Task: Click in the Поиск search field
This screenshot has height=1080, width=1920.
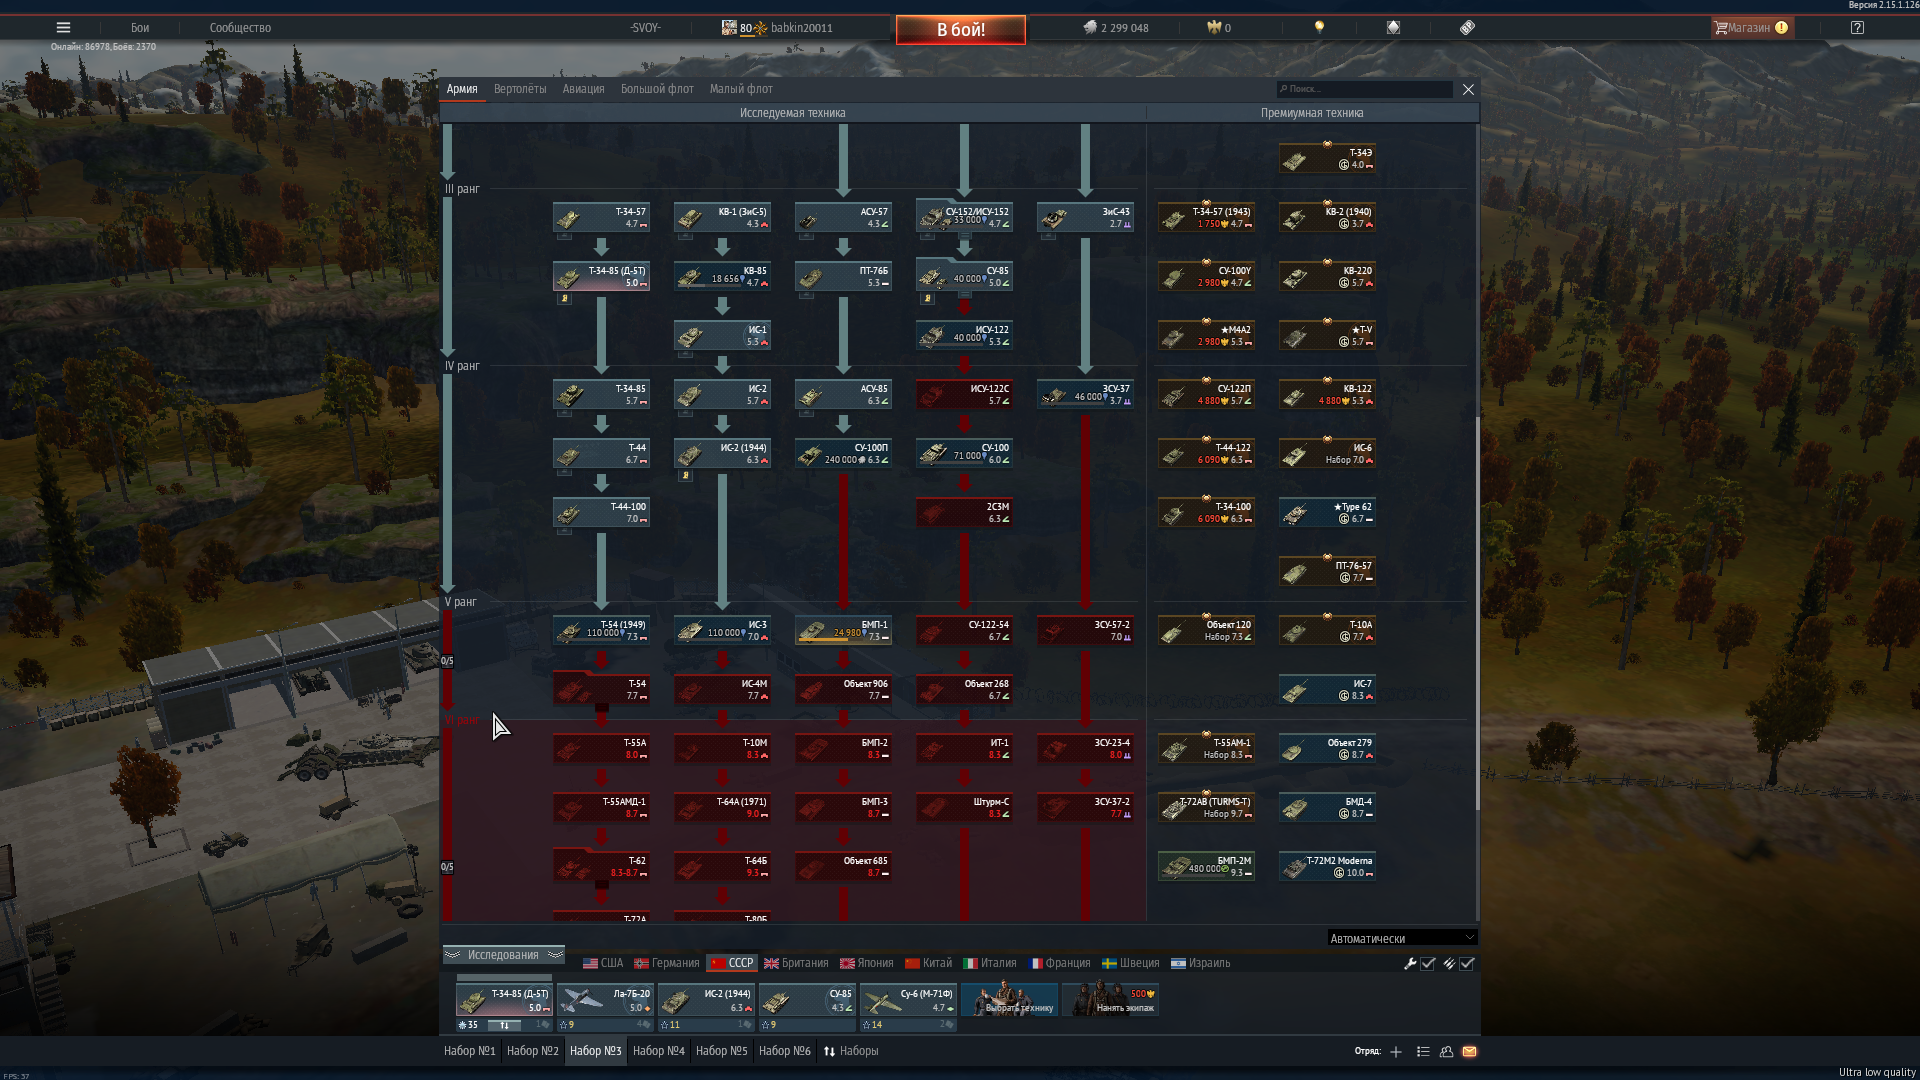Action: (x=1365, y=89)
